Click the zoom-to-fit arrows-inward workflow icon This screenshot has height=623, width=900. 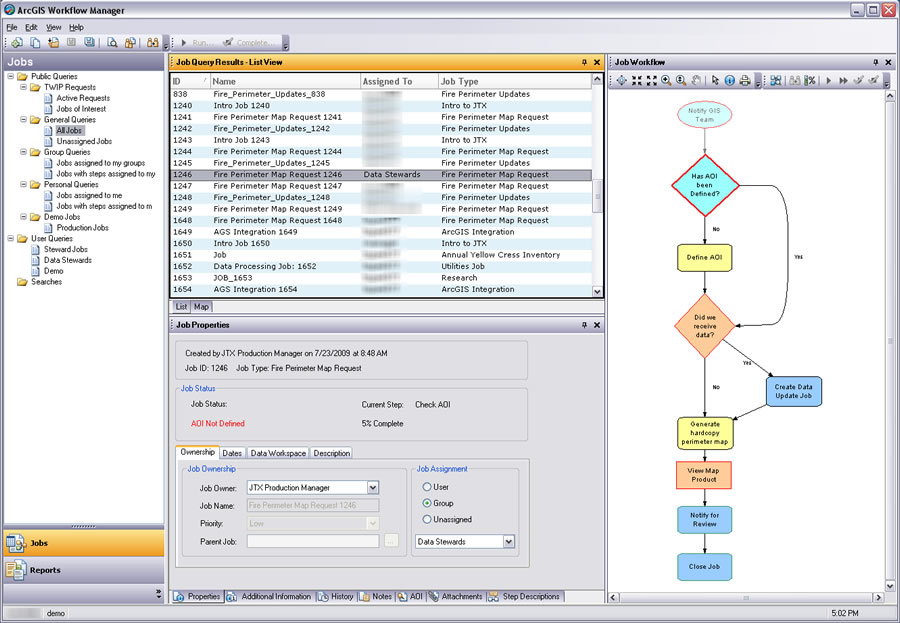pos(637,81)
